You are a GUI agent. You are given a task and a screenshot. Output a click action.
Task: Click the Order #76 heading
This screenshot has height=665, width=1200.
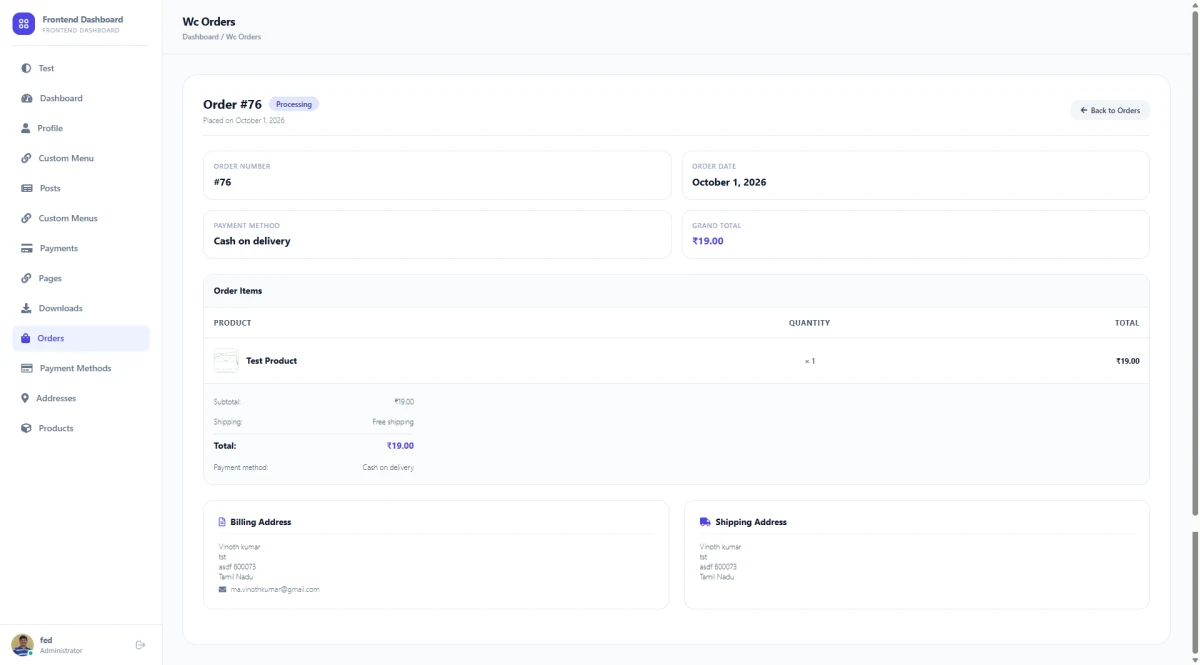(232, 104)
